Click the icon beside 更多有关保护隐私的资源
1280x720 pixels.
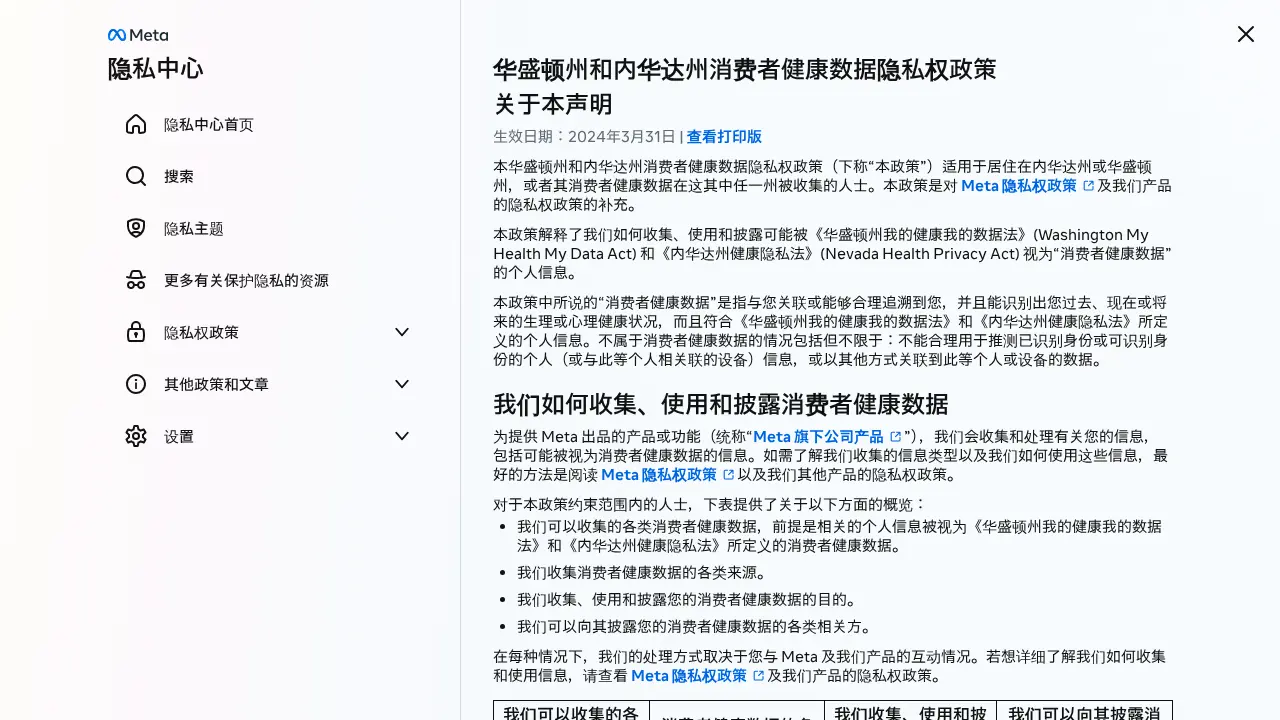pyautogui.click(x=136, y=280)
